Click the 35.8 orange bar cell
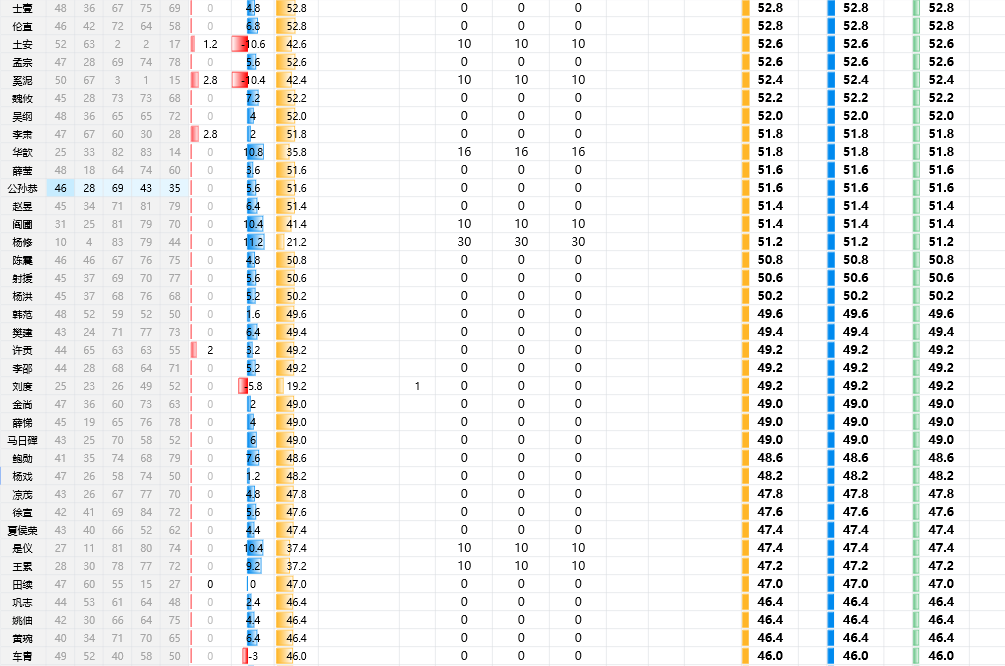 [x=296, y=153]
